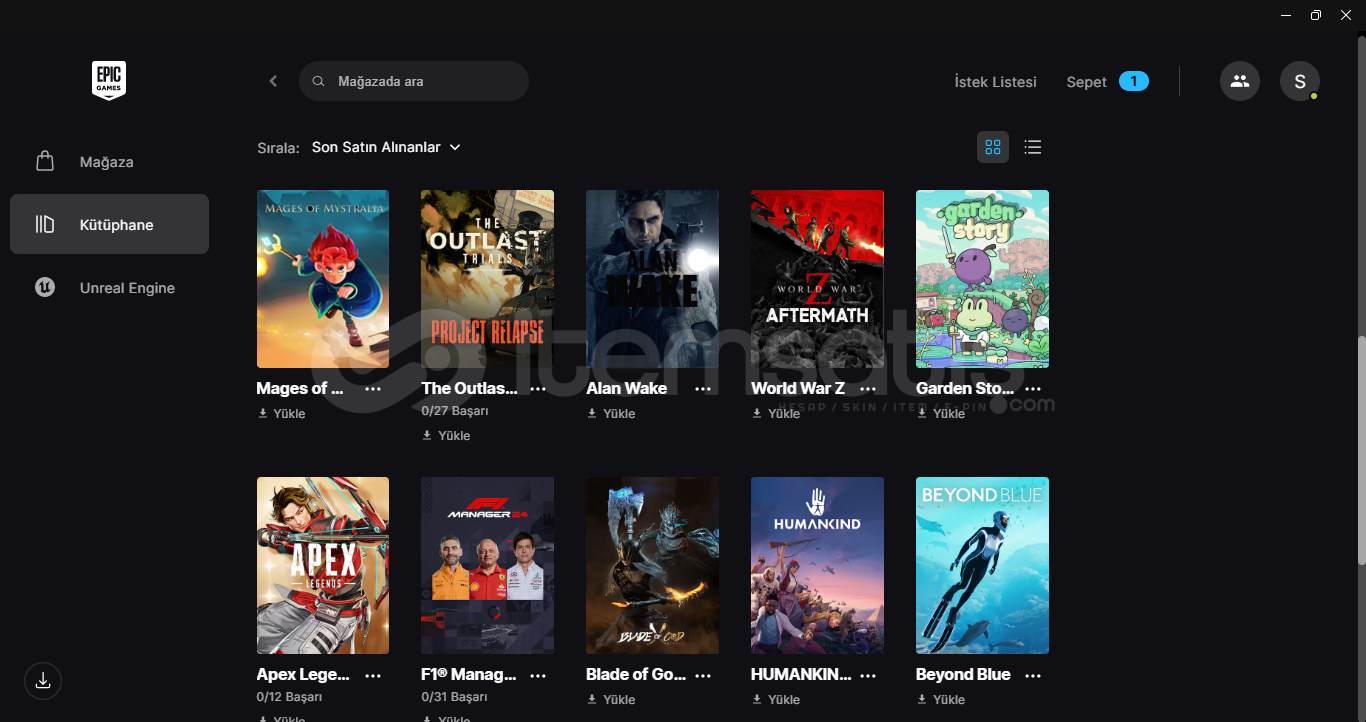Open the Apex Legends cover art
Viewport: 1366px width, 722px height.
(x=323, y=565)
